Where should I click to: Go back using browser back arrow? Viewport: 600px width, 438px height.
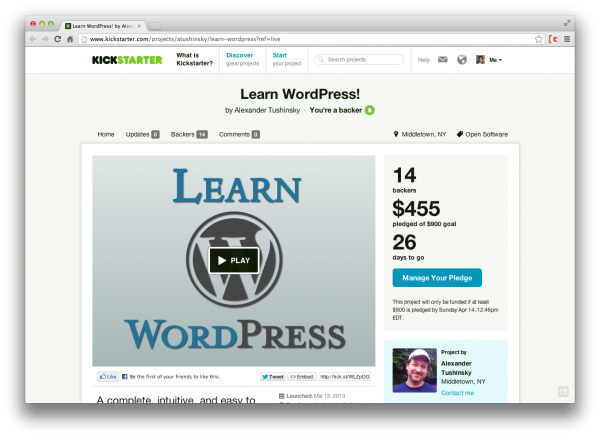(x=33, y=39)
